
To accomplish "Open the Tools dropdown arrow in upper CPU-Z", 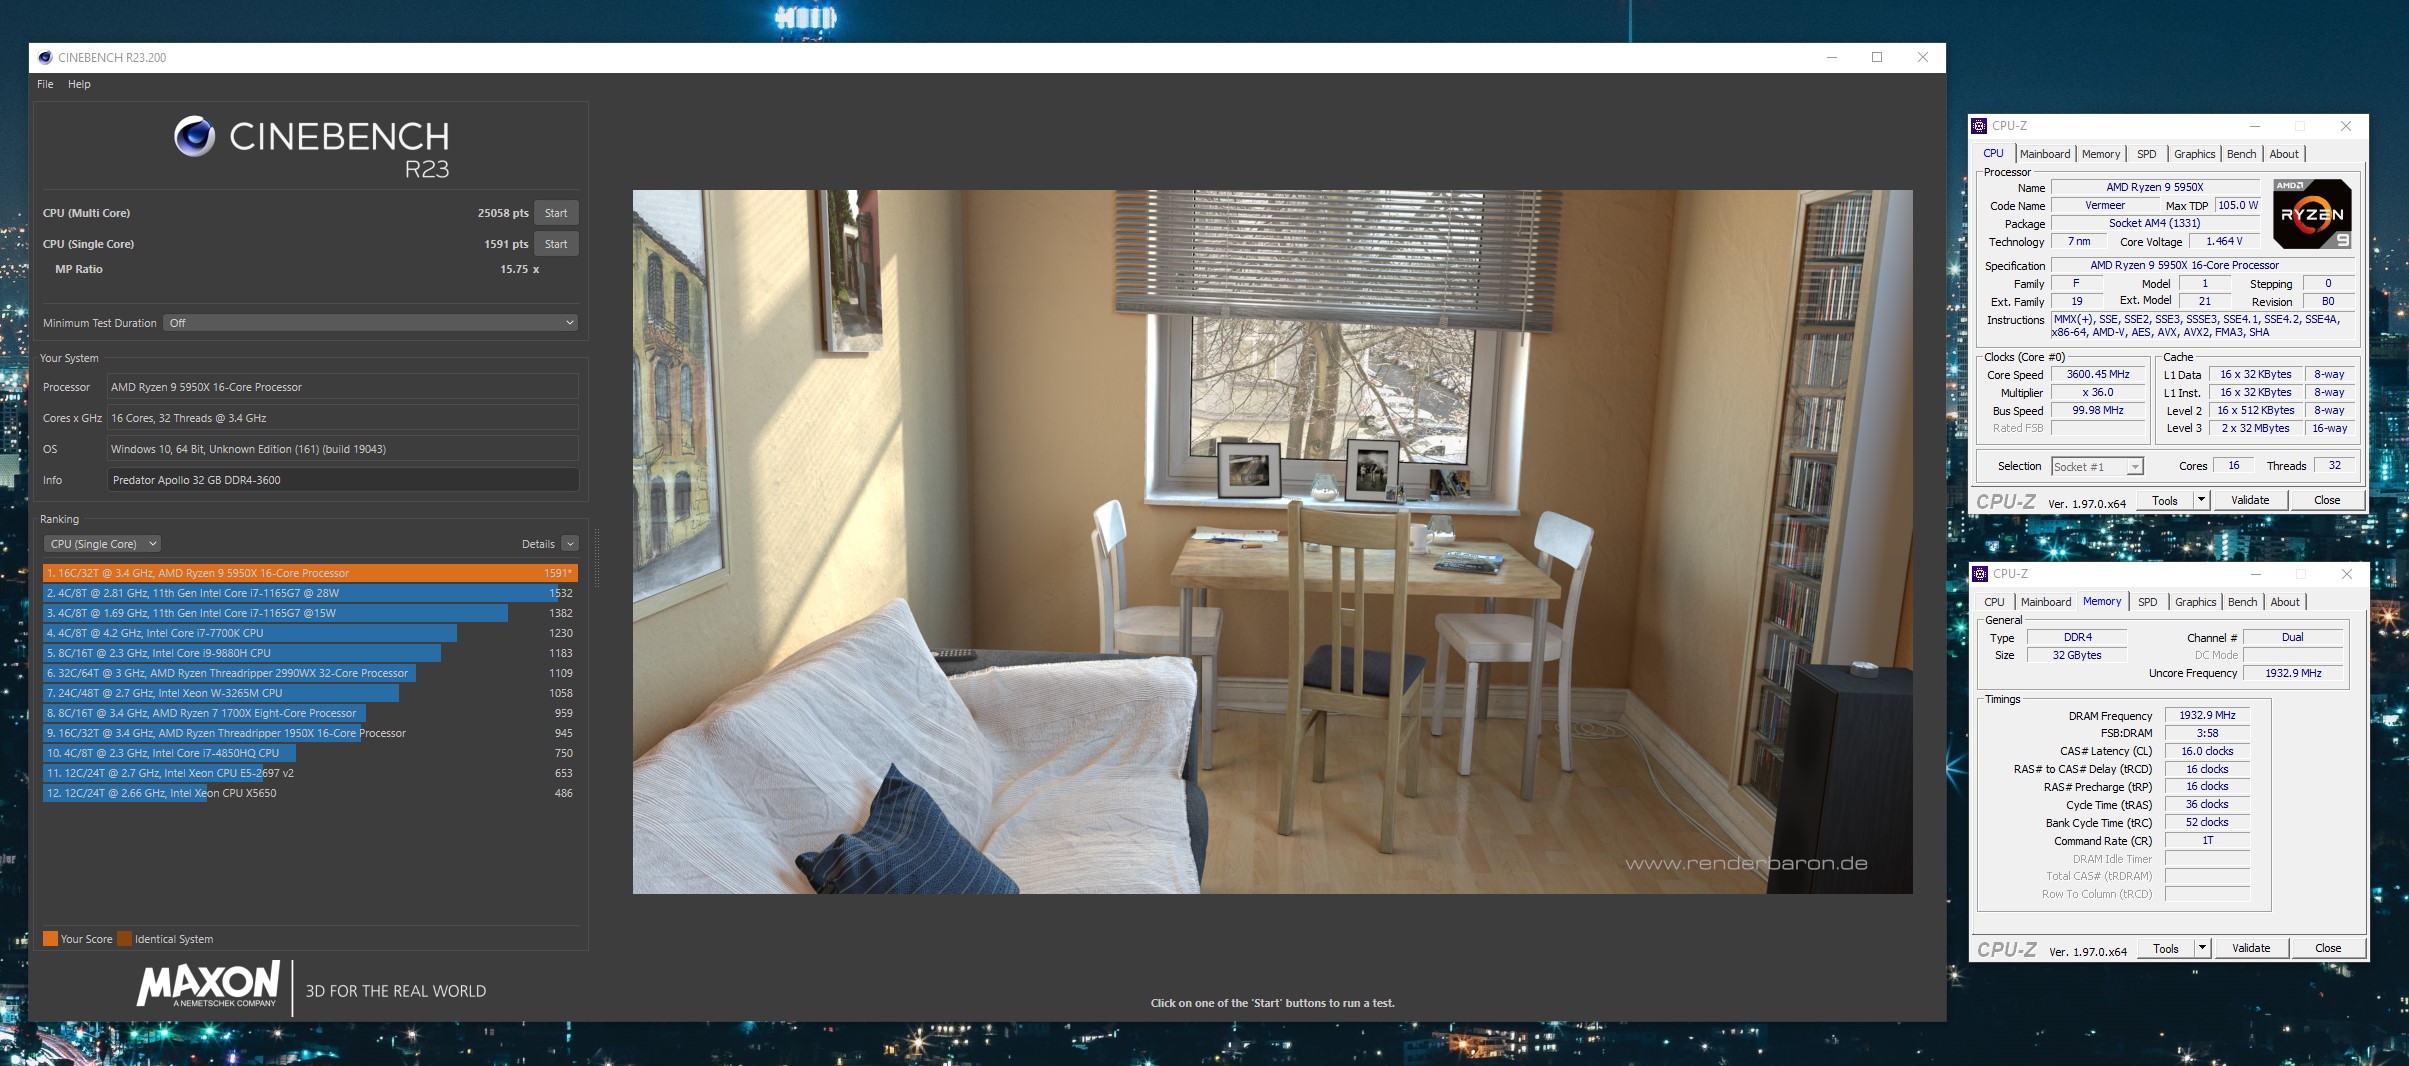I will coord(2200,500).
